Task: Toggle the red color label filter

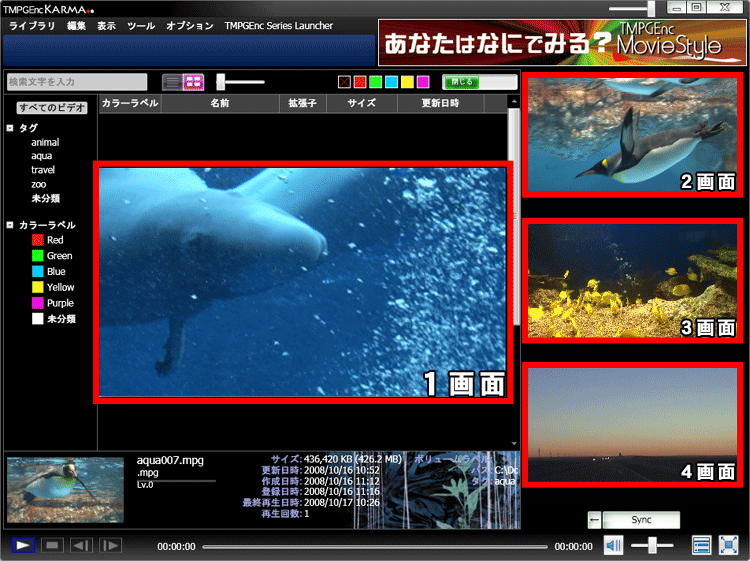Action: (360, 82)
